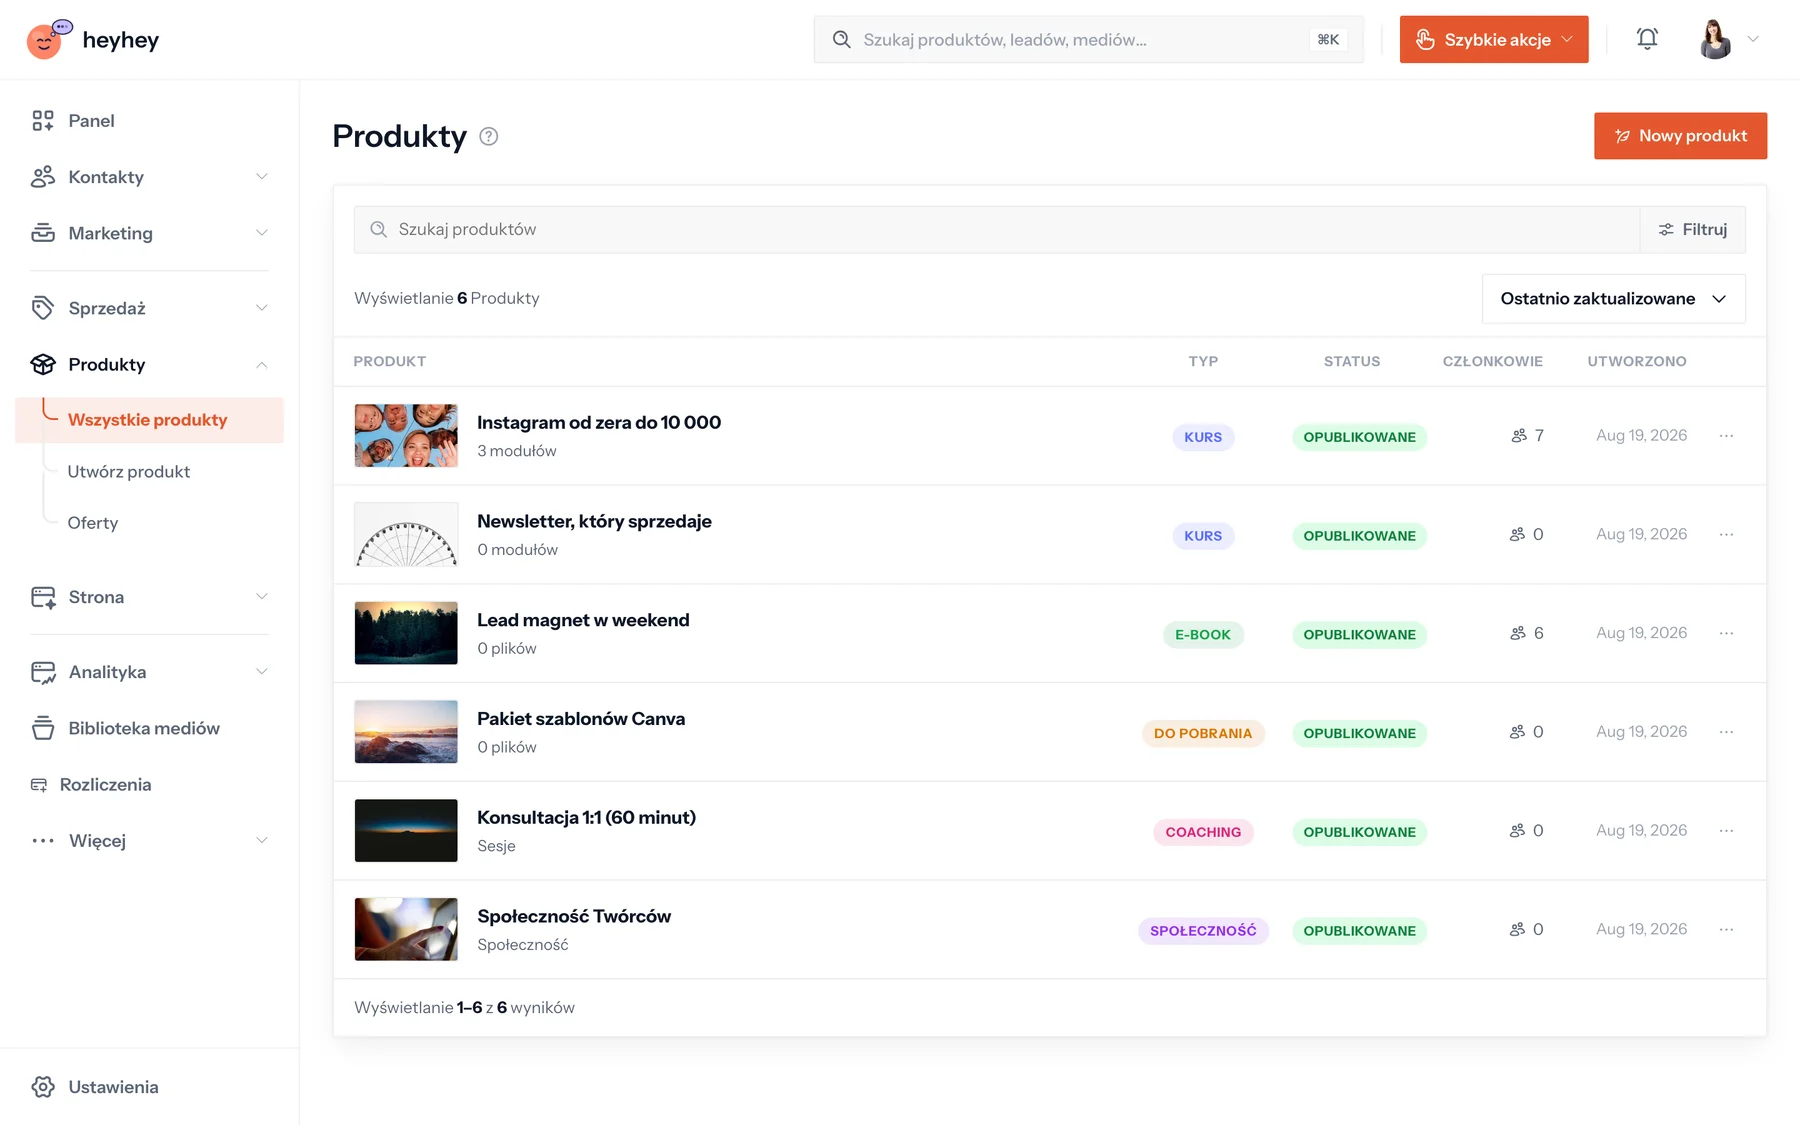Click the help icon next to Produkty heading
The image size is (1800, 1125).
click(488, 136)
